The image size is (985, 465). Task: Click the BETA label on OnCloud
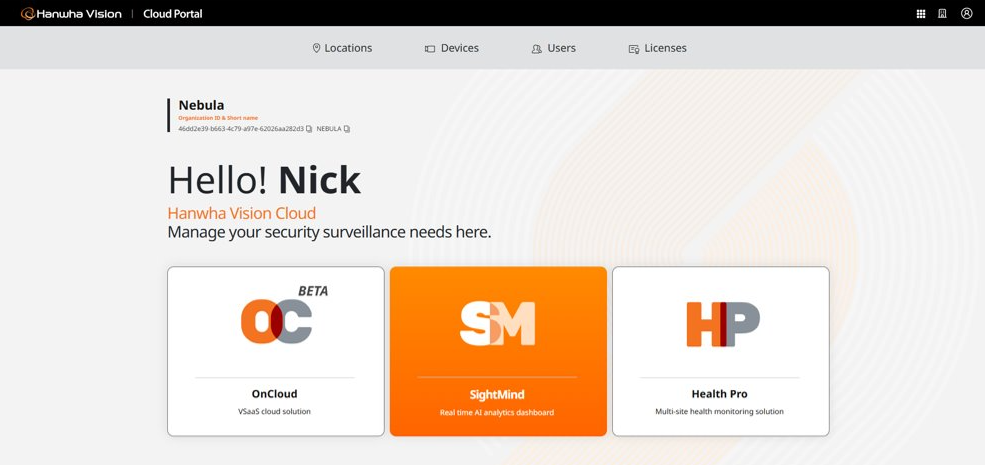pyautogui.click(x=313, y=291)
